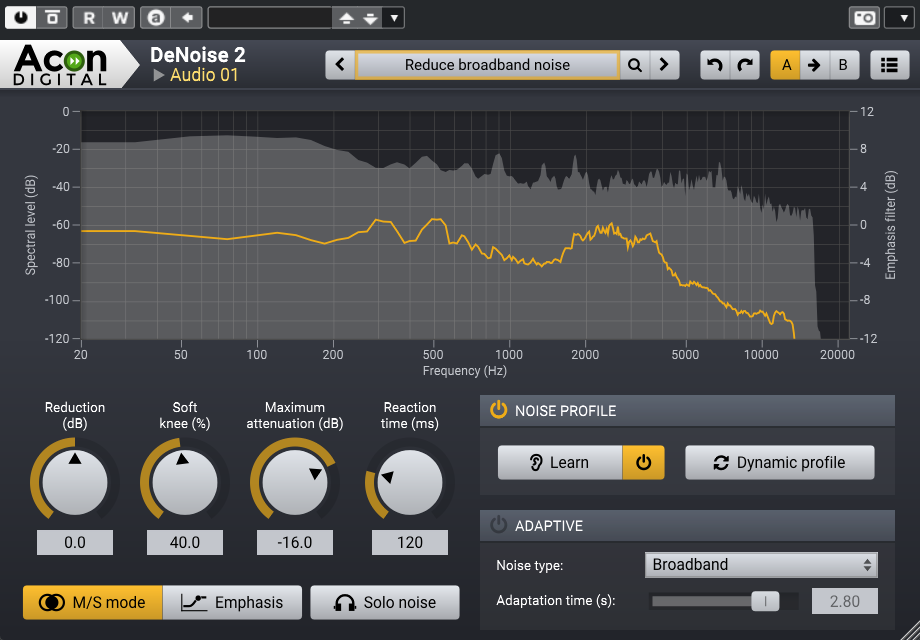Click the 'Adaptation time (s):' label
This screenshot has width=920, height=640.
click(556, 601)
